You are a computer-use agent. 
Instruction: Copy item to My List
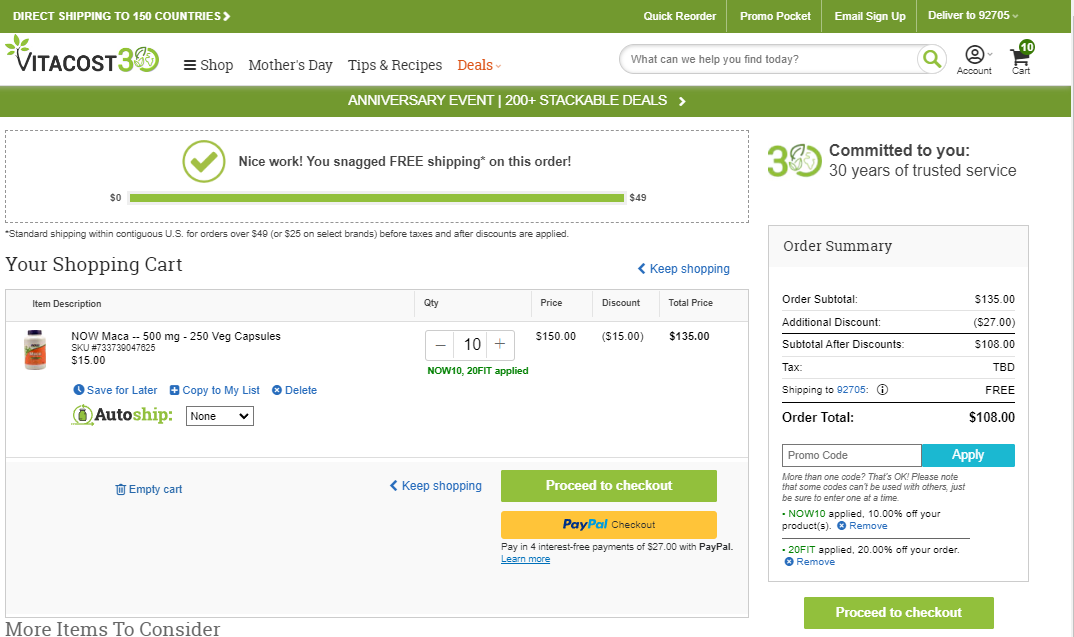click(214, 390)
